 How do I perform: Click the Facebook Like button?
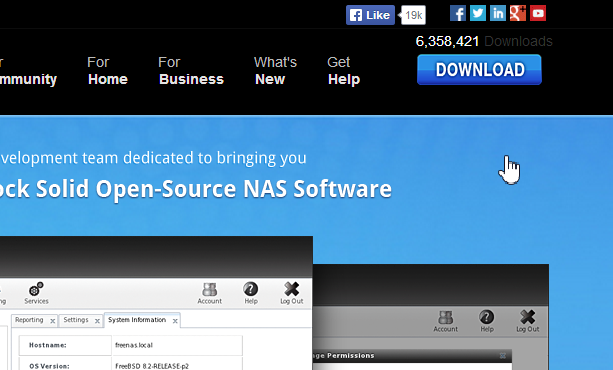pos(370,15)
